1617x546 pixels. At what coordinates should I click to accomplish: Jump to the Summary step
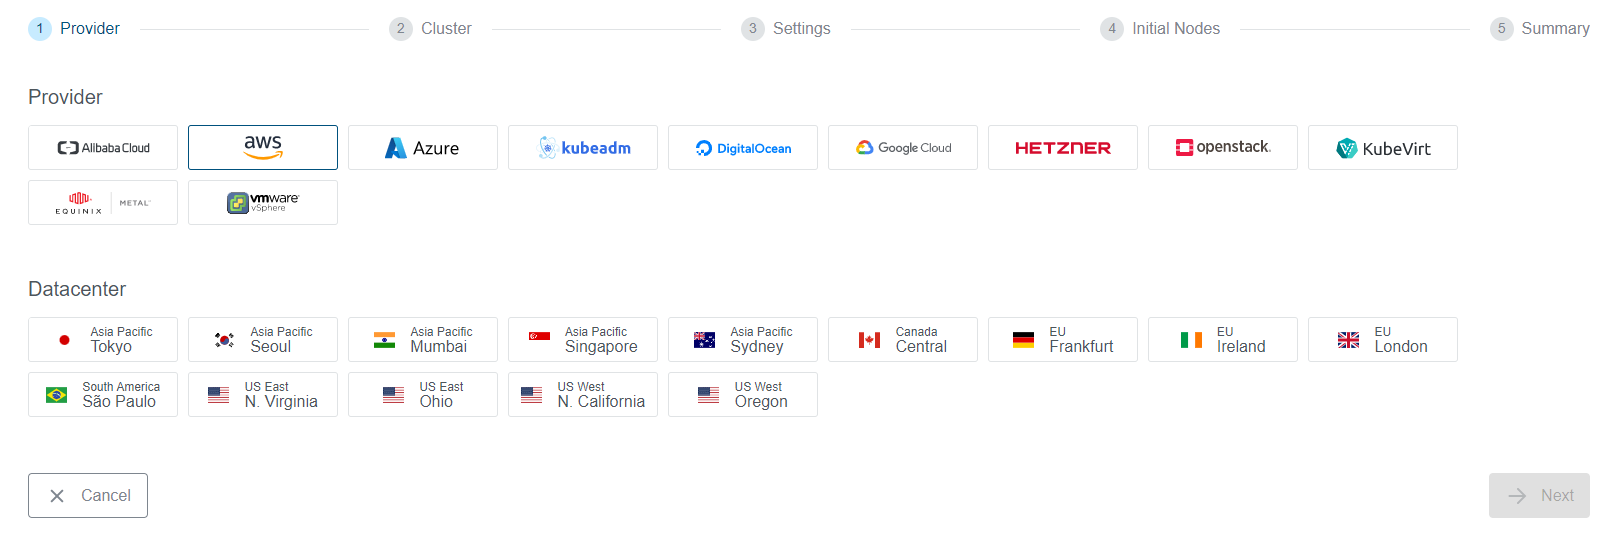1540,29
